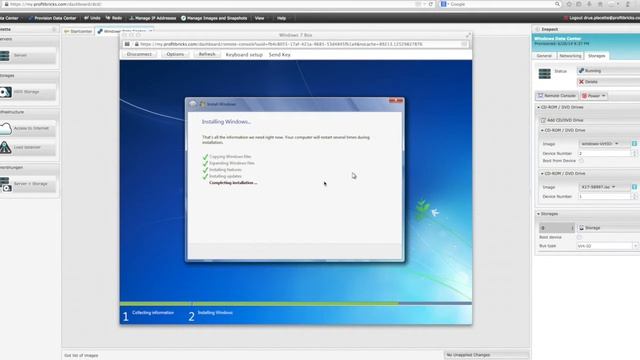Collapse the Storages section in Inspector
Screen dimensions: 640x360
click(538, 214)
